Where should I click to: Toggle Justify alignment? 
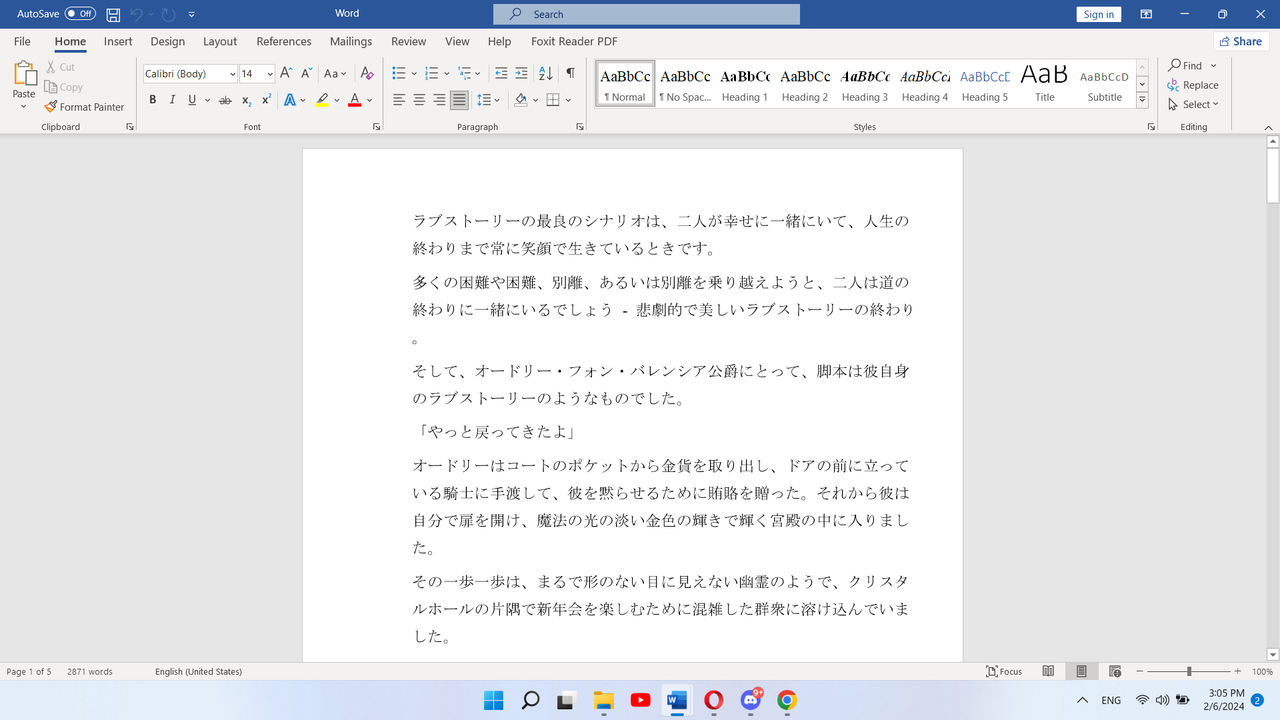[x=459, y=100]
